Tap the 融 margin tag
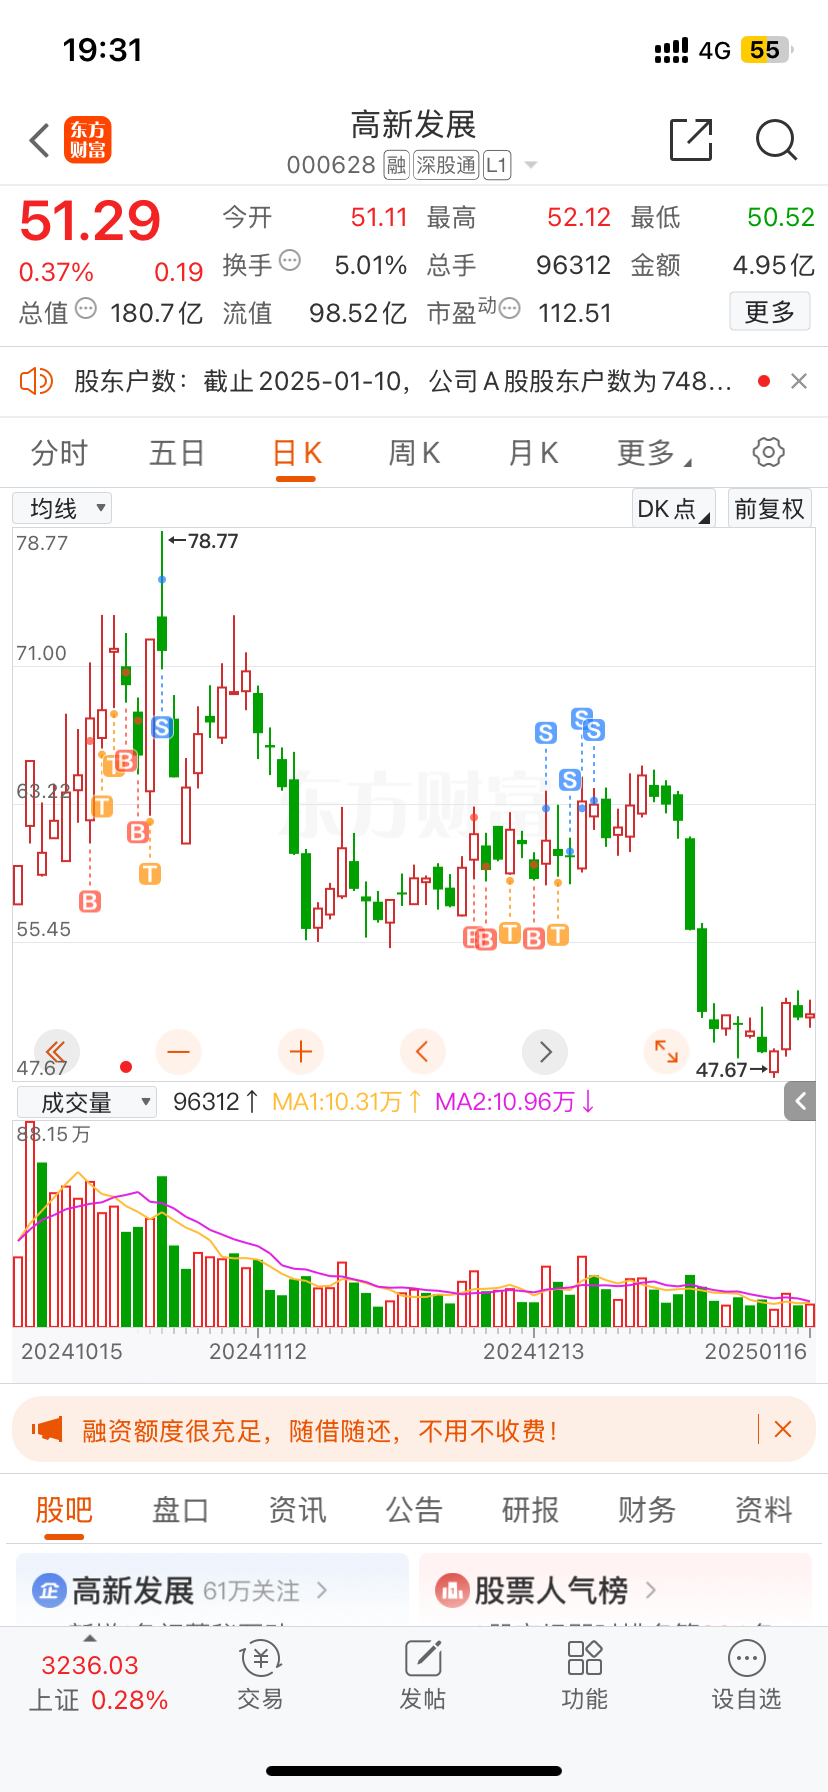This screenshot has width=828, height=1792. (396, 165)
